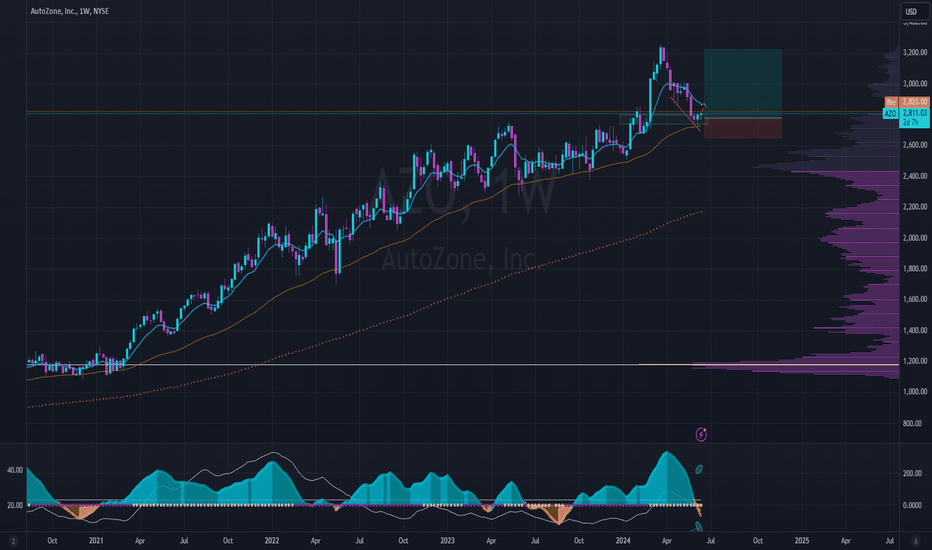
Task: Click the chart title AutoZone, Inc., 1W, NYSE
Action: pos(70,11)
